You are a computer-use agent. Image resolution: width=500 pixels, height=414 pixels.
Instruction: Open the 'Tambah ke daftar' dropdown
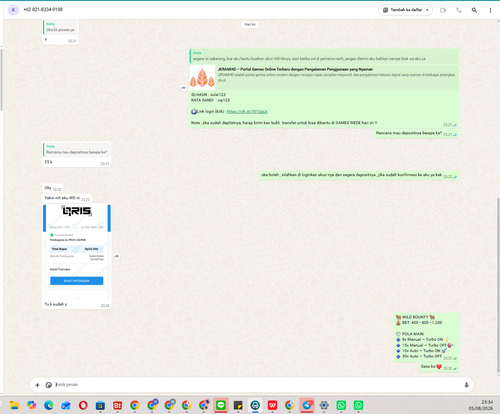point(405,10)
